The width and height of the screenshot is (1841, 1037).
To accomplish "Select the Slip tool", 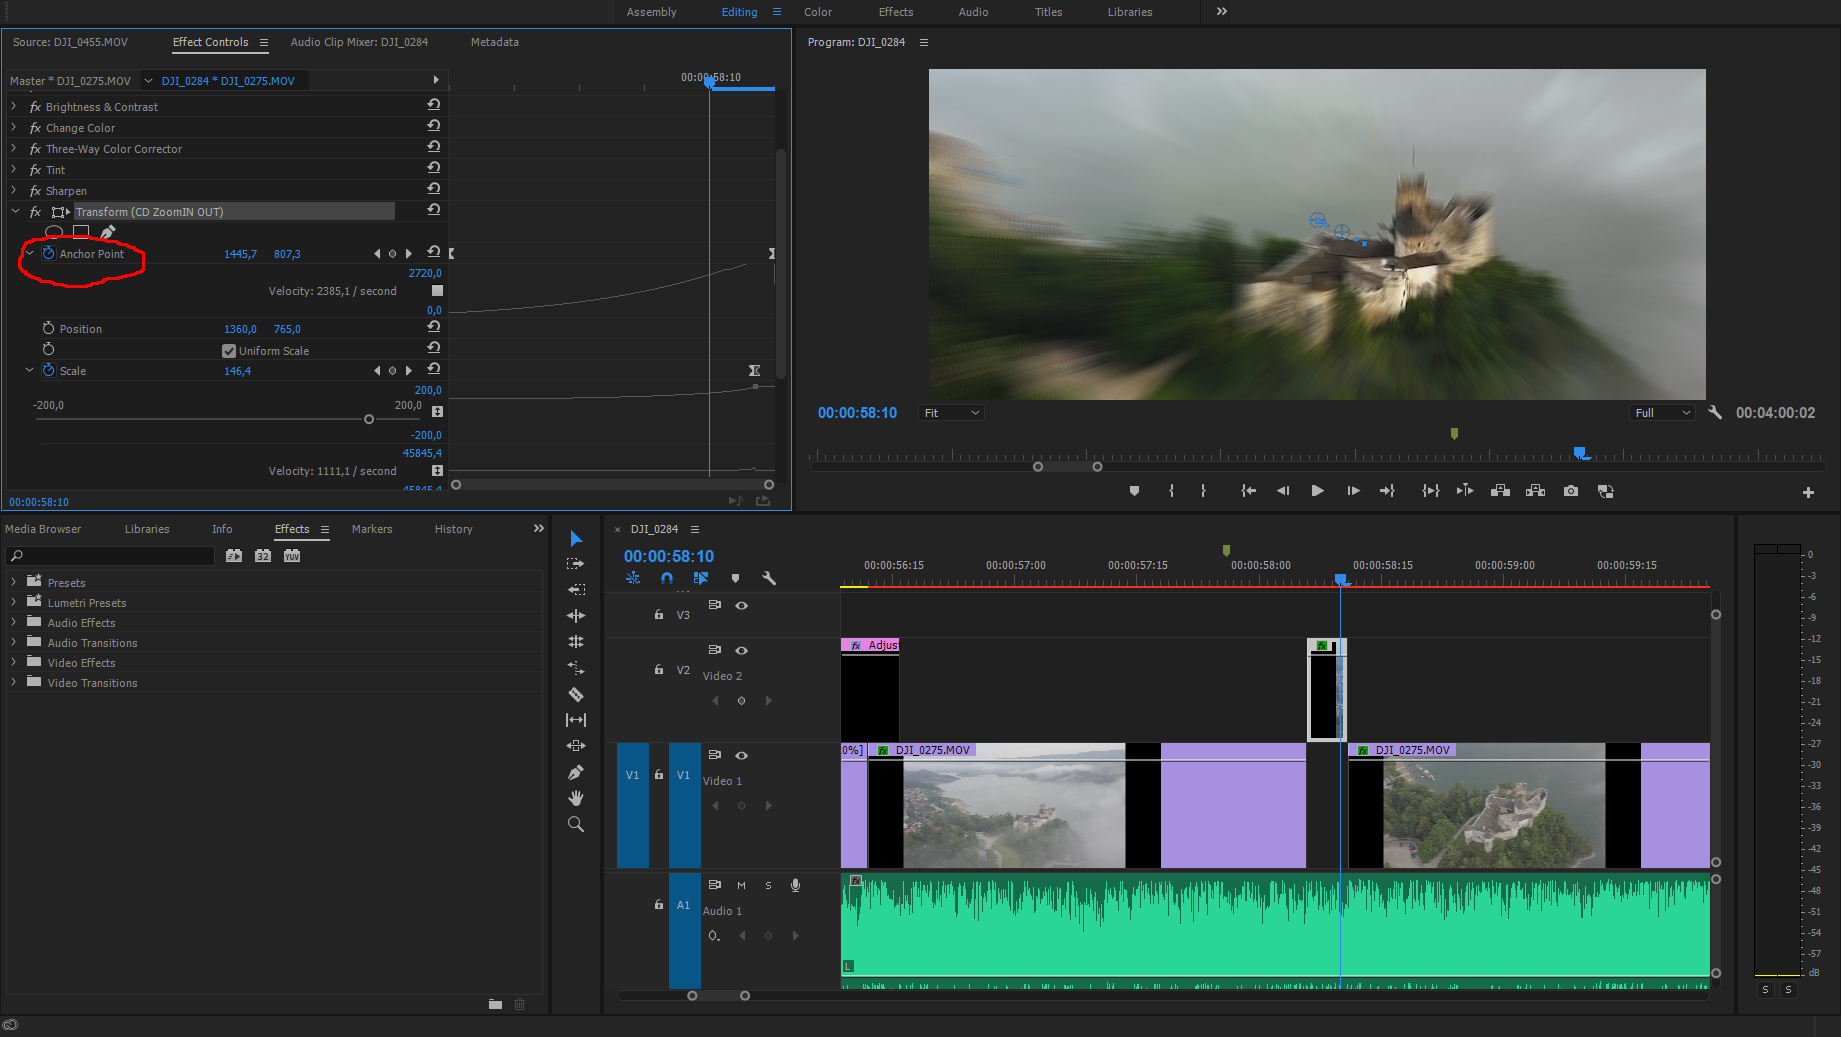I will click(x=576, y=720).
